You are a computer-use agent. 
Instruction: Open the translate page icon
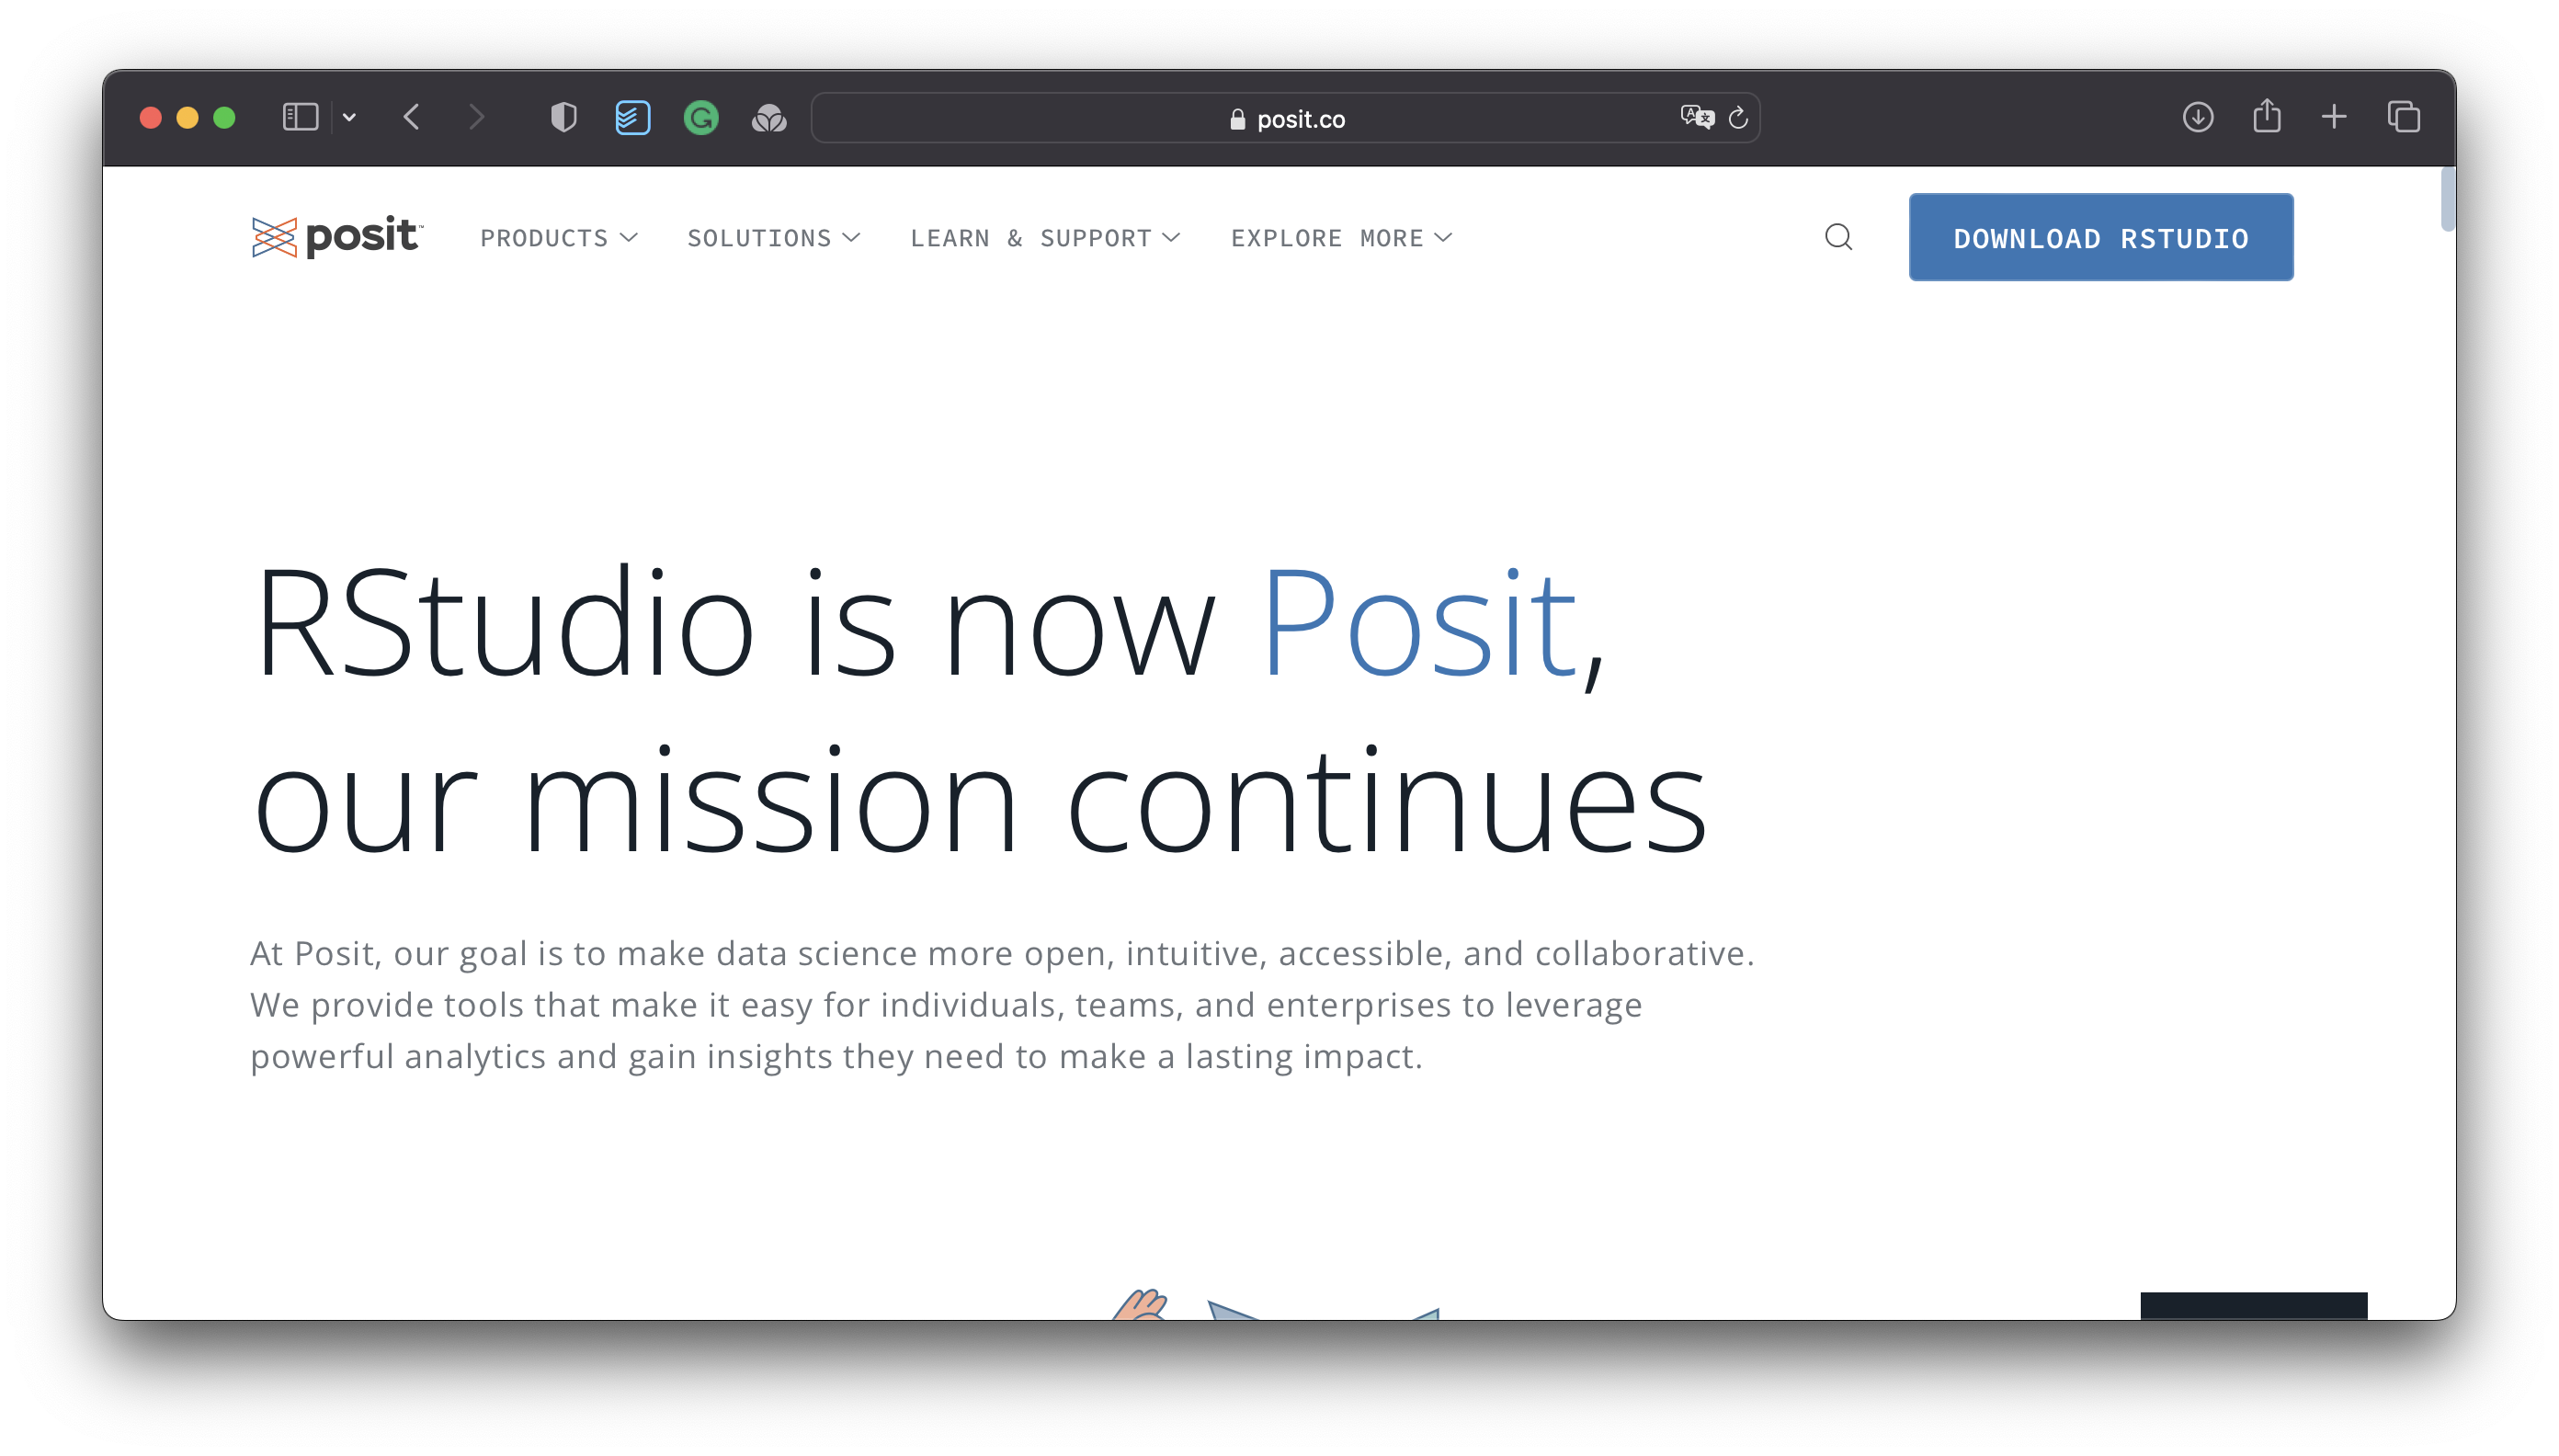coord(1696,118)
